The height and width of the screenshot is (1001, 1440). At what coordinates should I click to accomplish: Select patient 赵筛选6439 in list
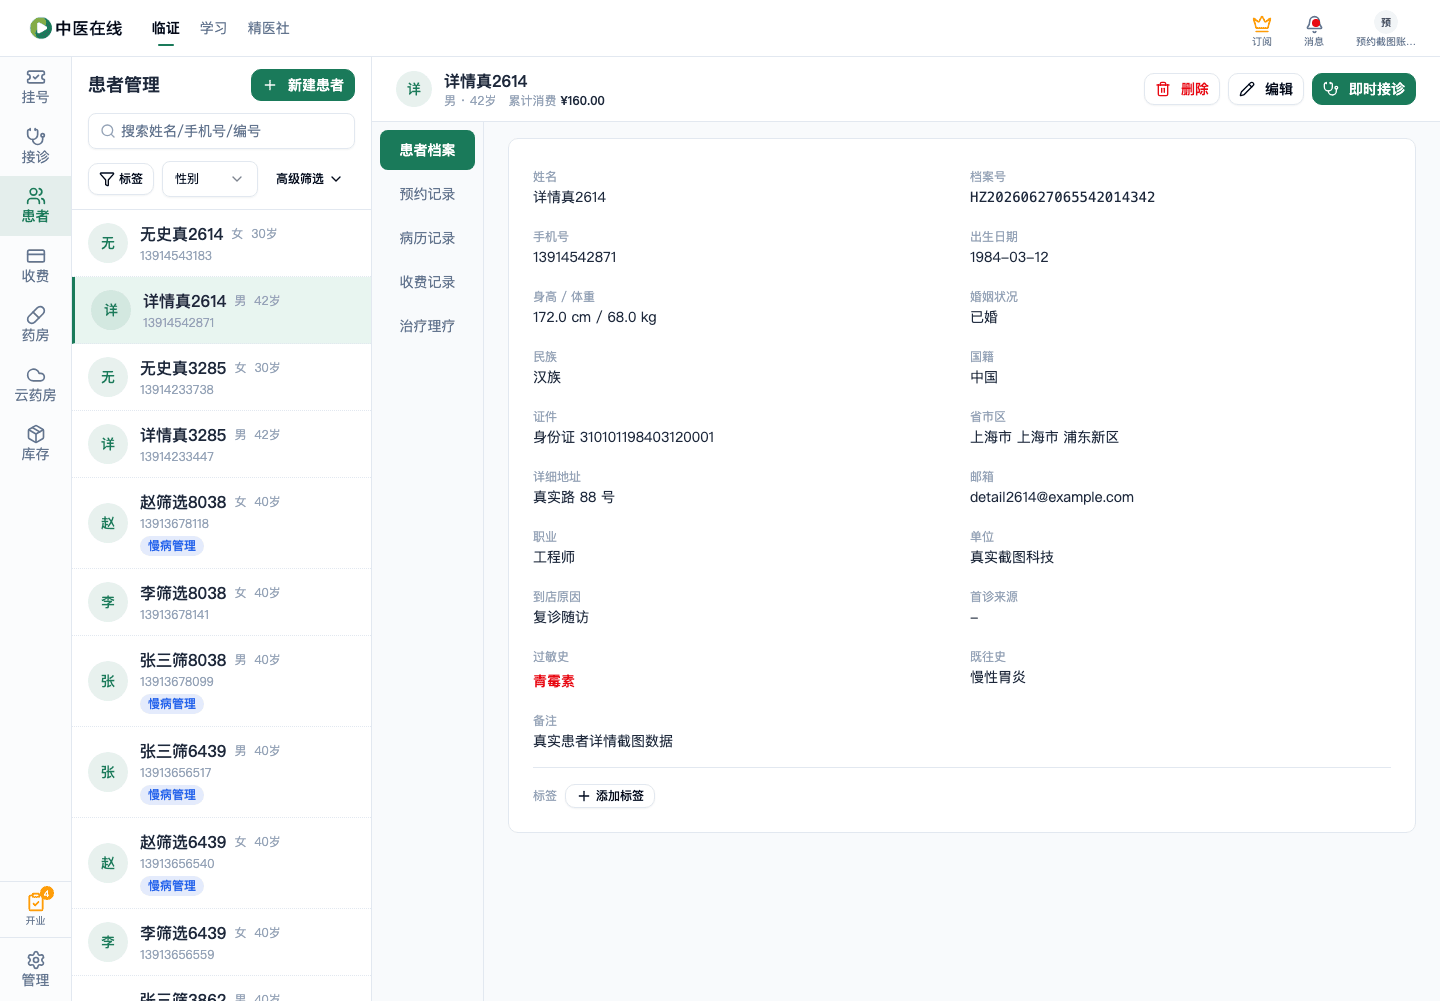(x=222, y=863)
